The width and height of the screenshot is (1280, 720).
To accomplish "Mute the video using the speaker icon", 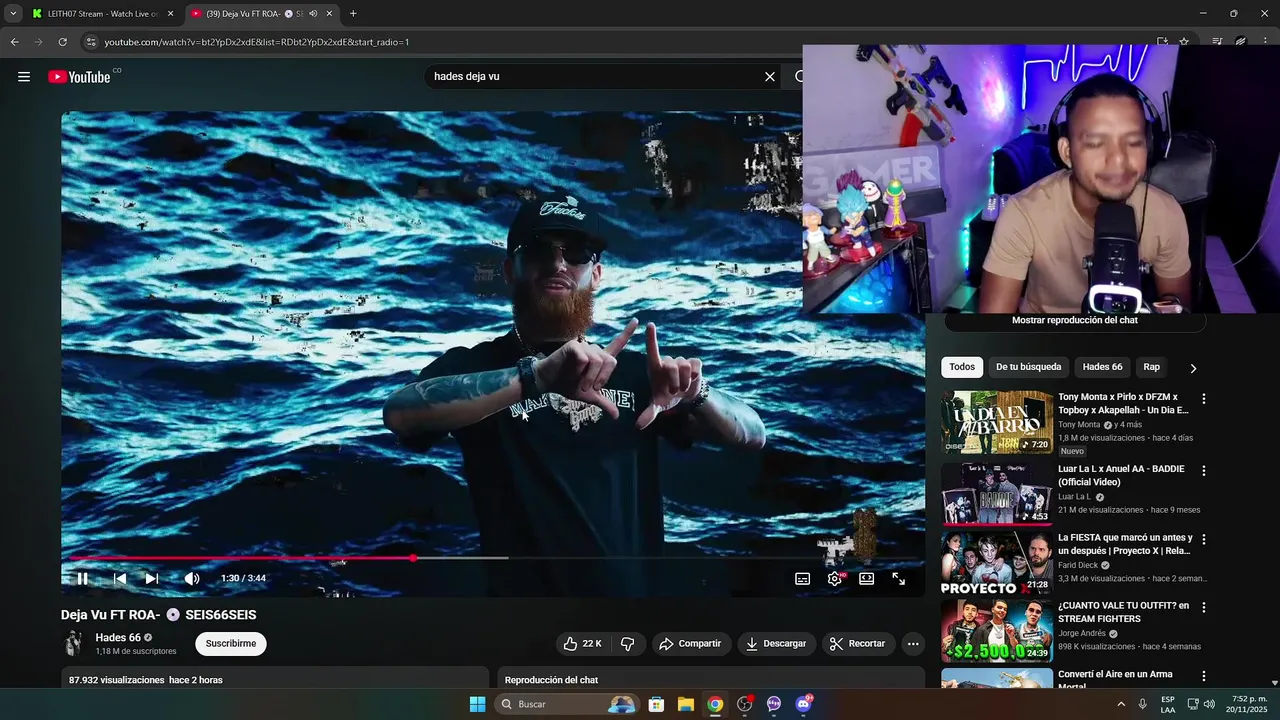I will (192, 578).
